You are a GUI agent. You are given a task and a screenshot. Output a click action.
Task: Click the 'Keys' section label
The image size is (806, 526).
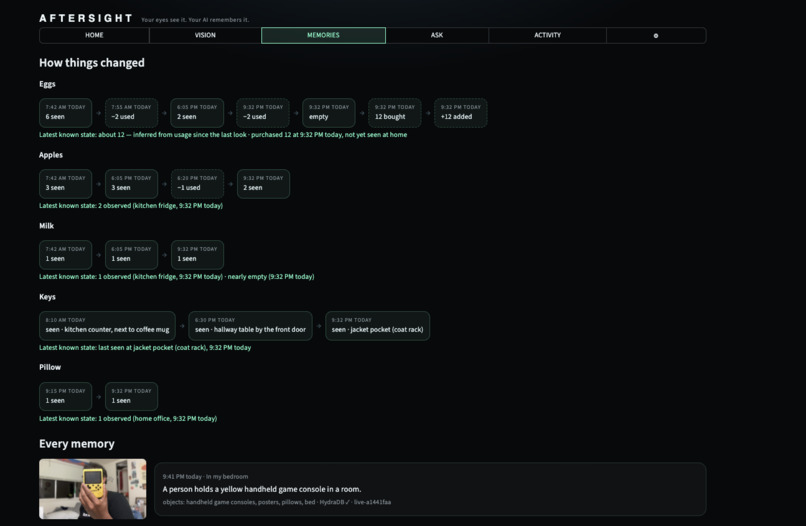(47, 297)
